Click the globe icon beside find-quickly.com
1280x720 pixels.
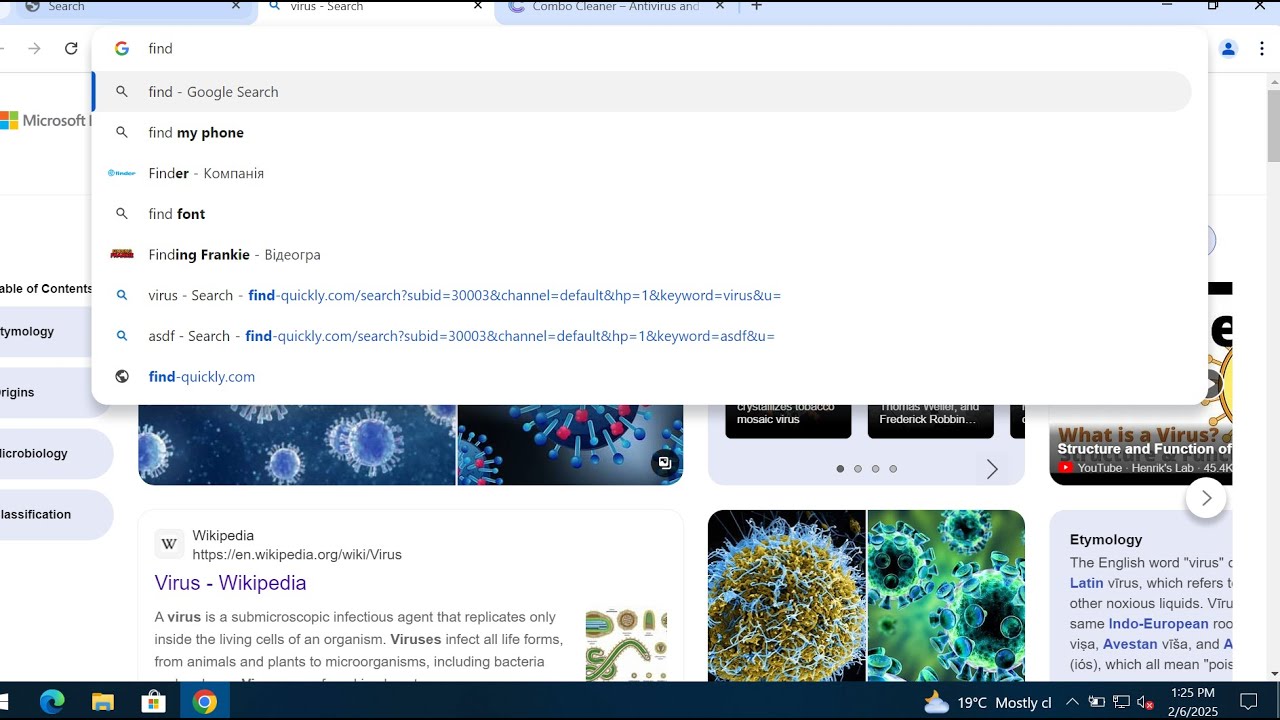pos(122,377)
